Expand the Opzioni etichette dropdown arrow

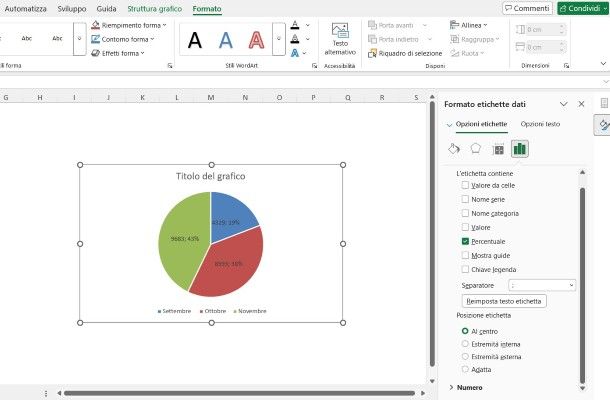[449, 125]
